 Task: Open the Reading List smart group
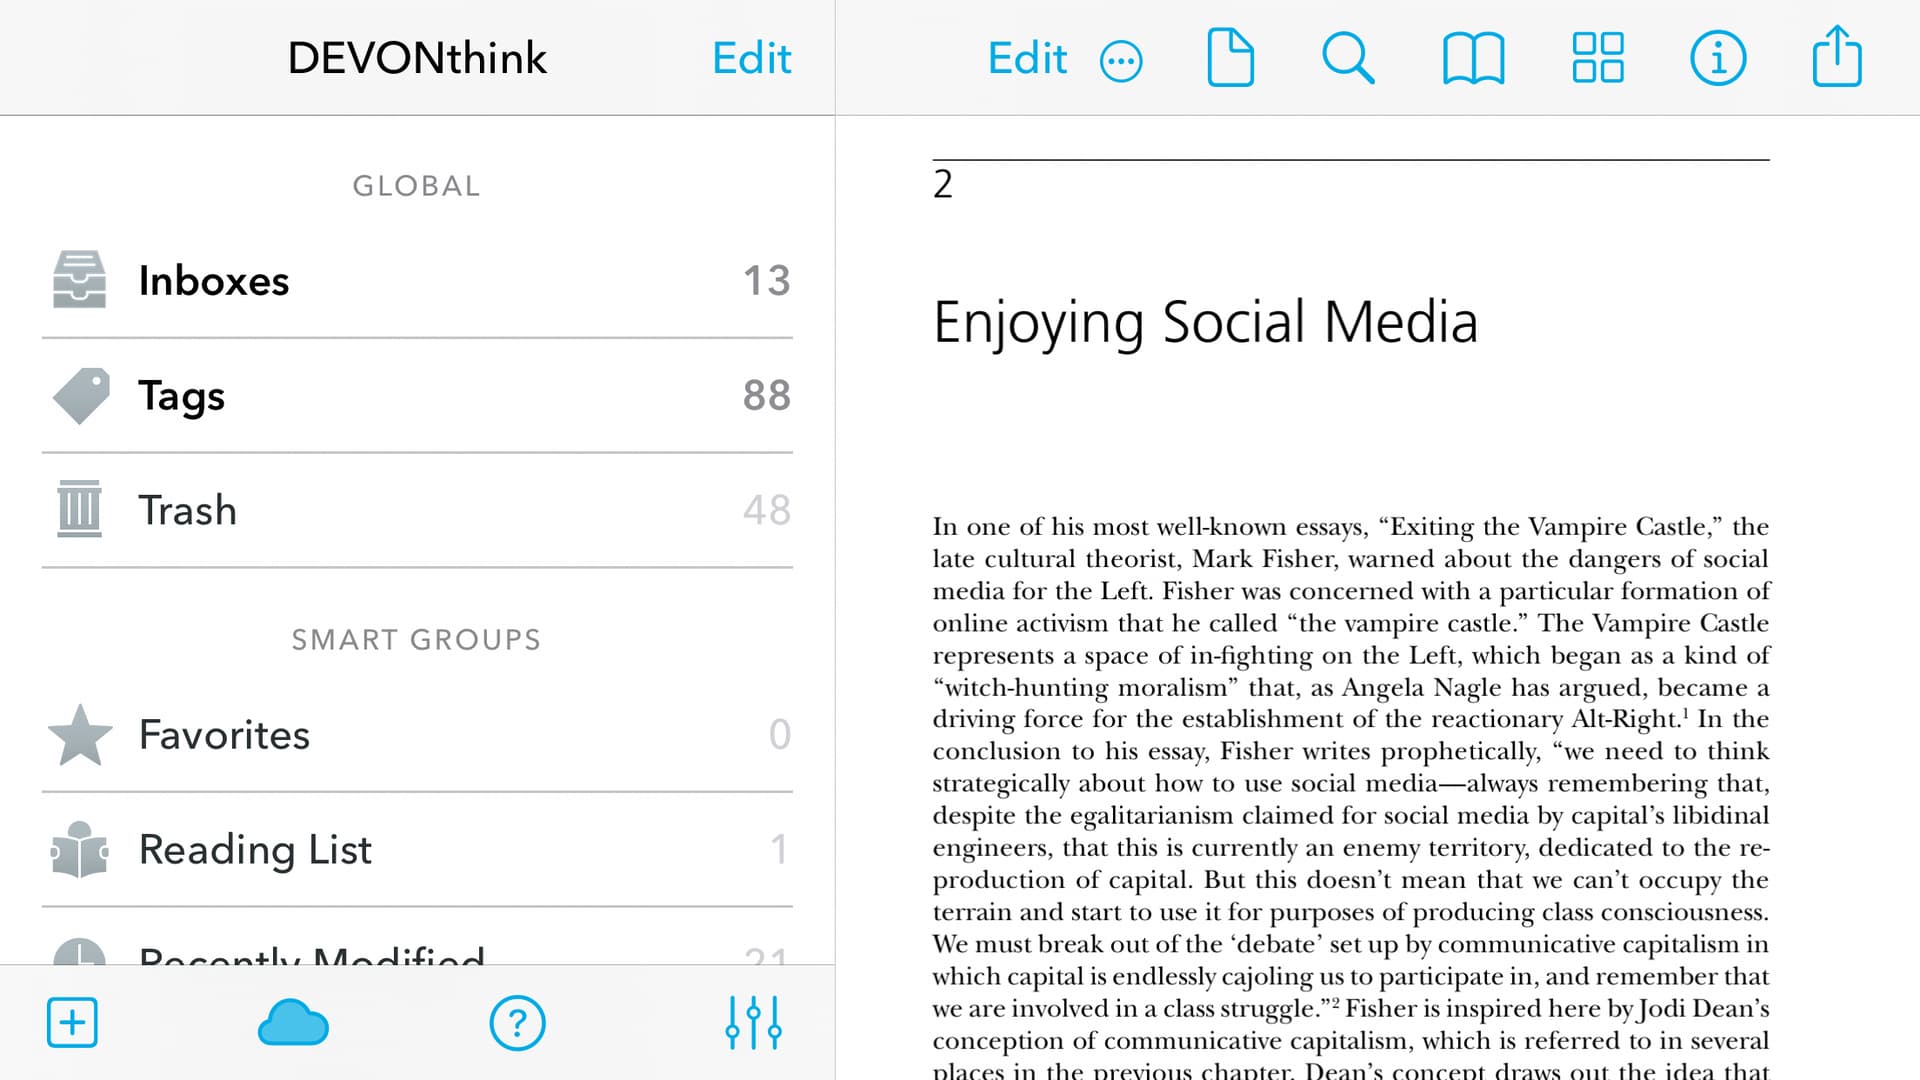[x=417, y=850]
